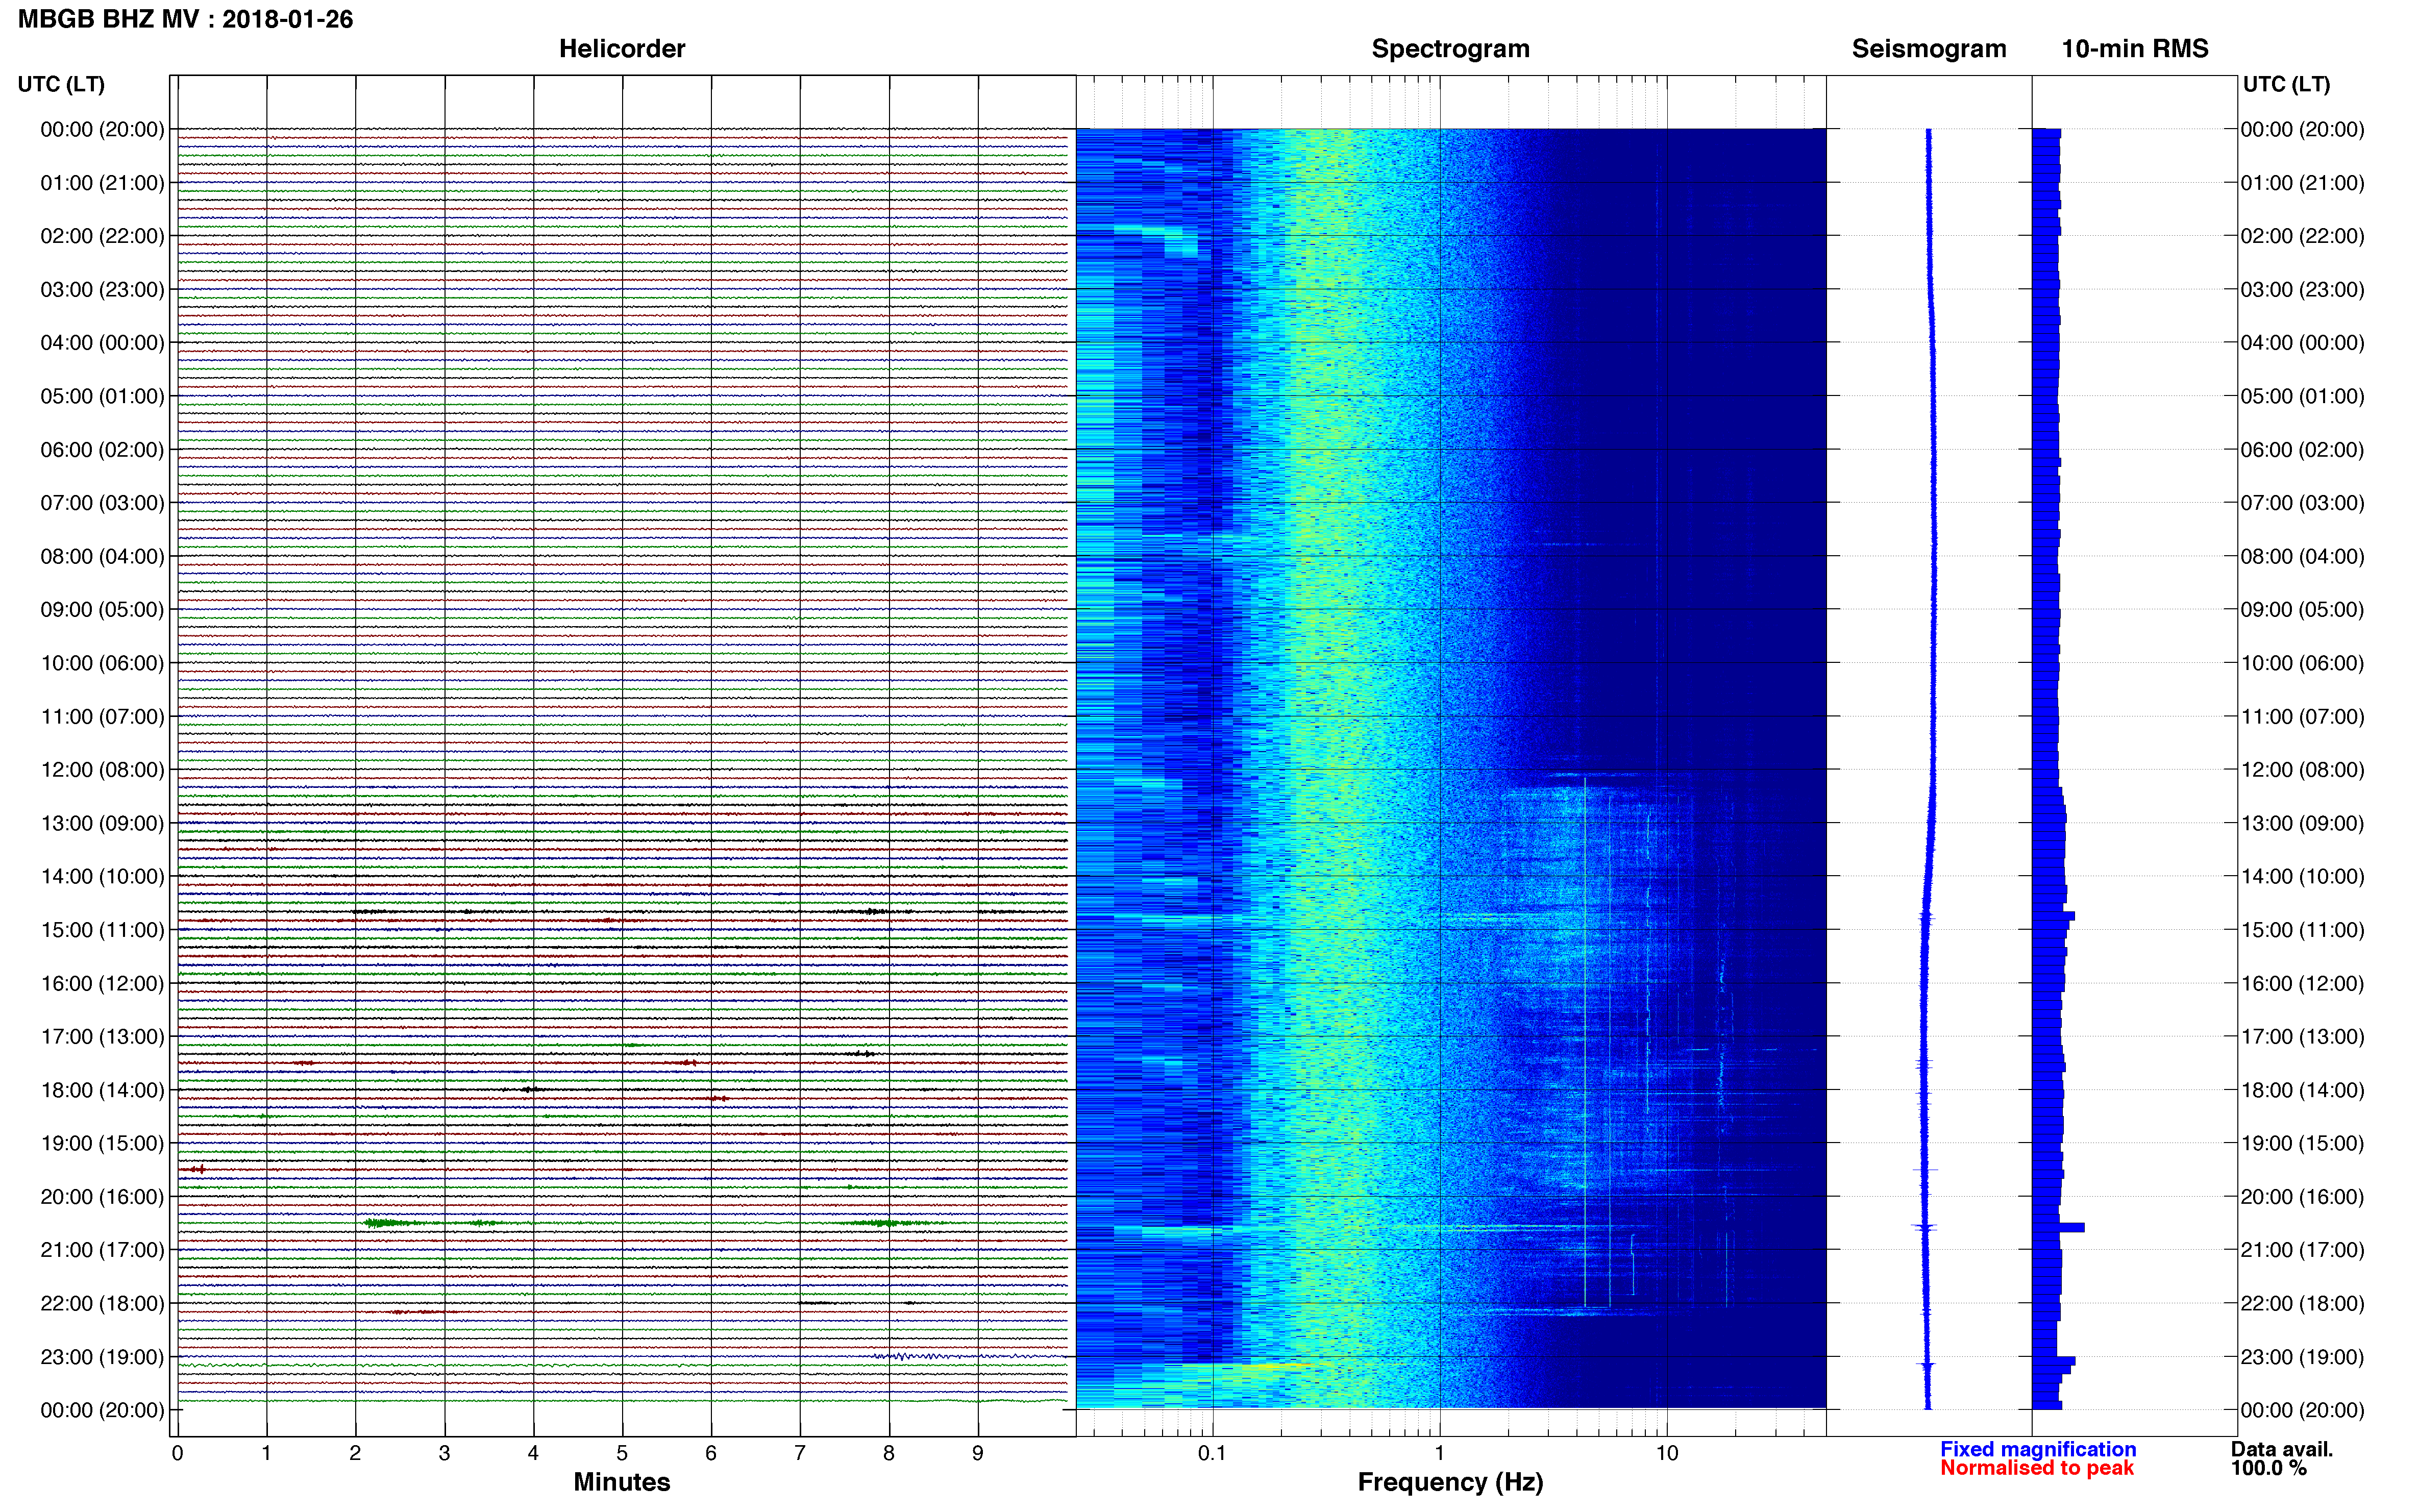
Task: Click the Frequency (Hz) axis title
Action: click(x=1450, y=1482)
